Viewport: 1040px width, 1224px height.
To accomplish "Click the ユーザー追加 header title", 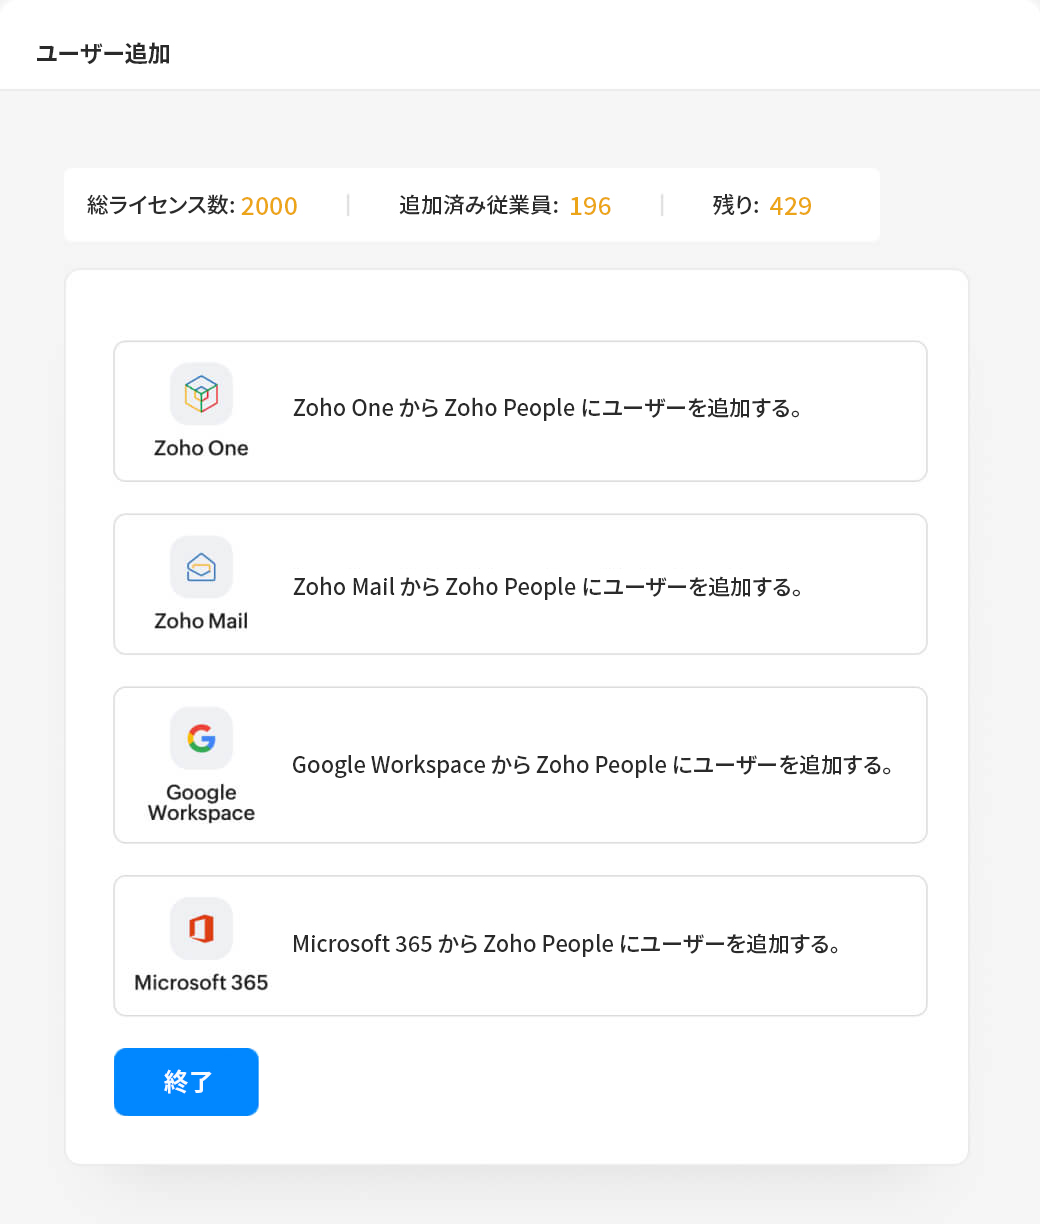I will click(x=103, y=54).
